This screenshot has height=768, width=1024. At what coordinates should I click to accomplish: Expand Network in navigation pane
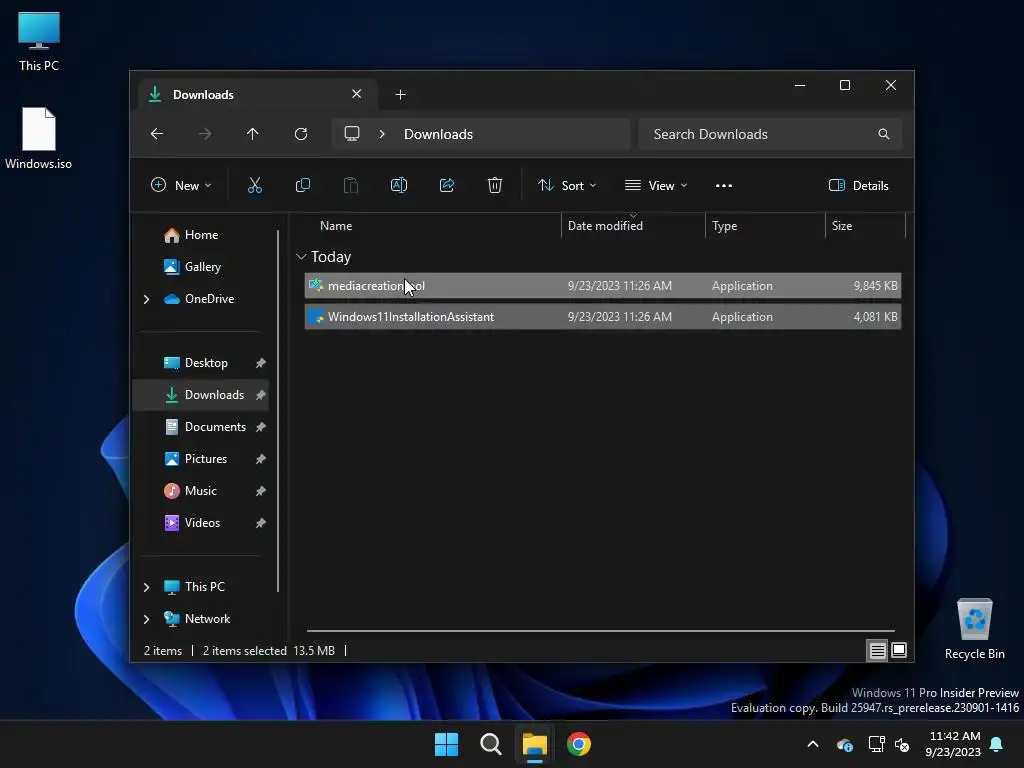(146, 619)
